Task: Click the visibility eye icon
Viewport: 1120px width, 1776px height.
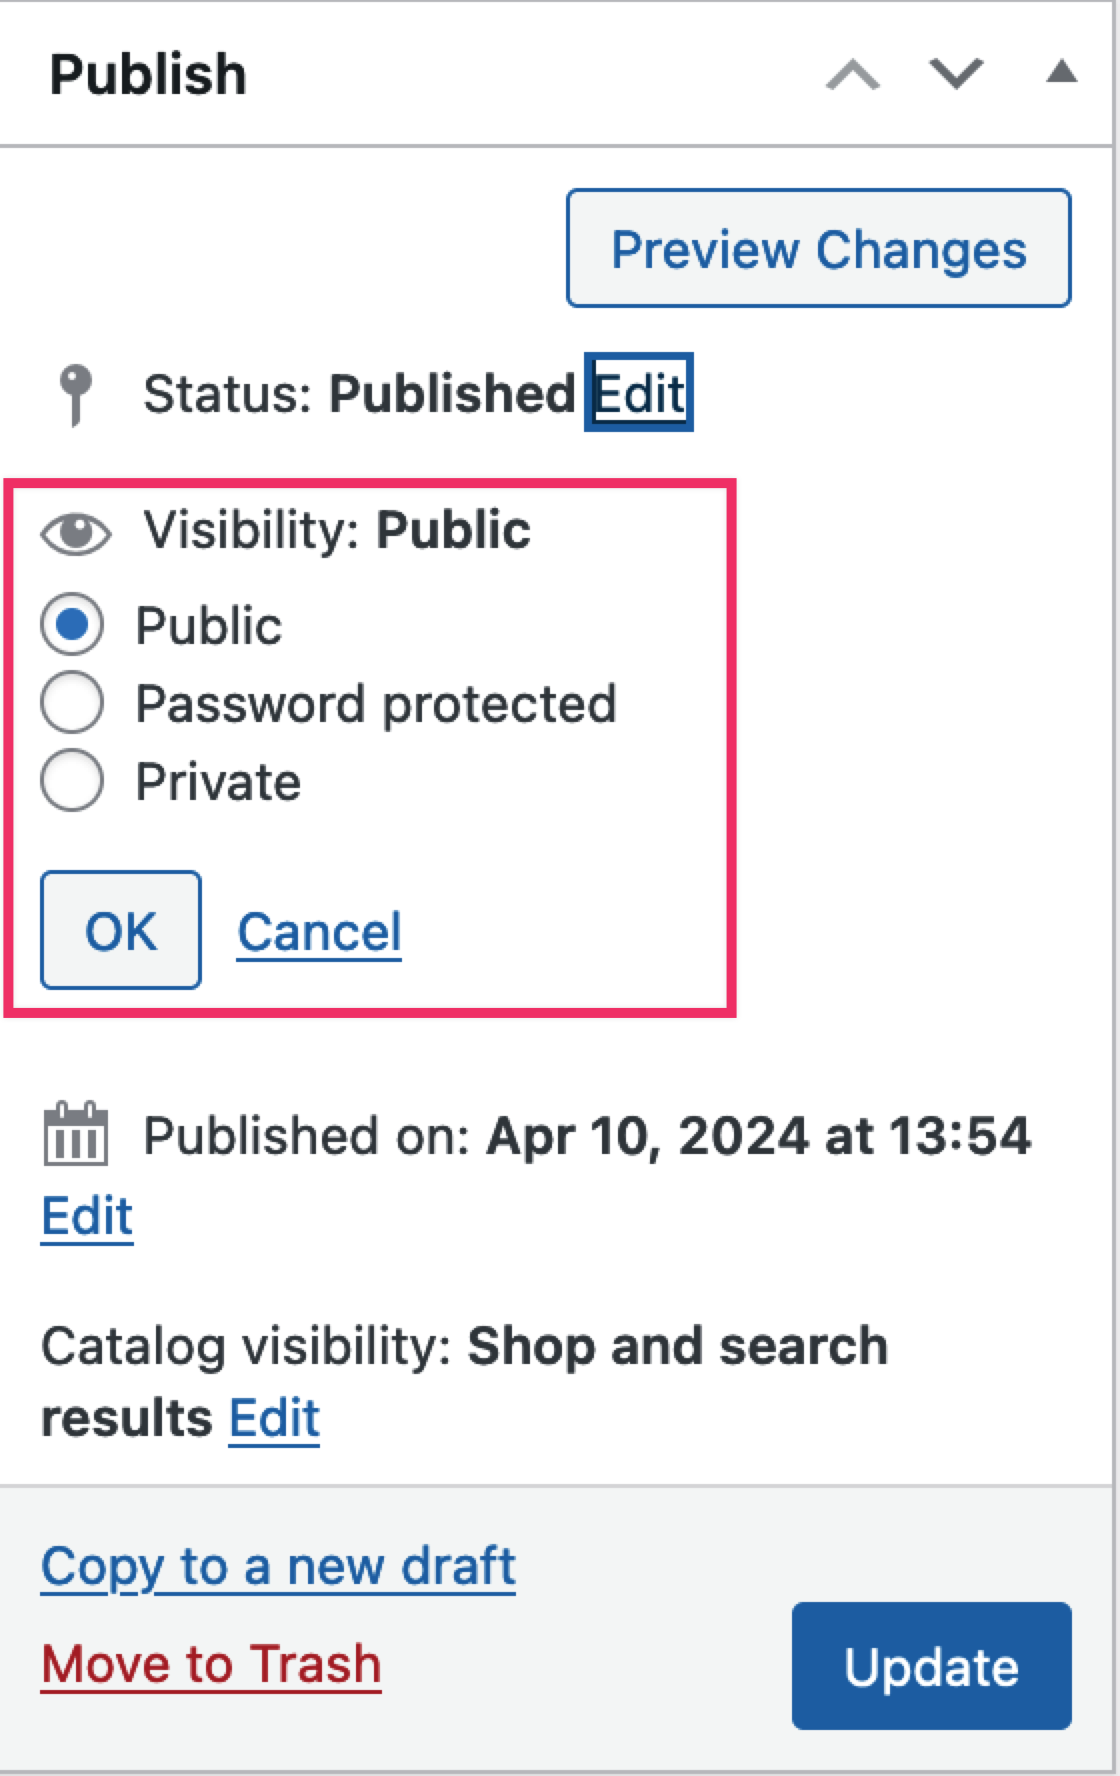Action: click(76, 532)
